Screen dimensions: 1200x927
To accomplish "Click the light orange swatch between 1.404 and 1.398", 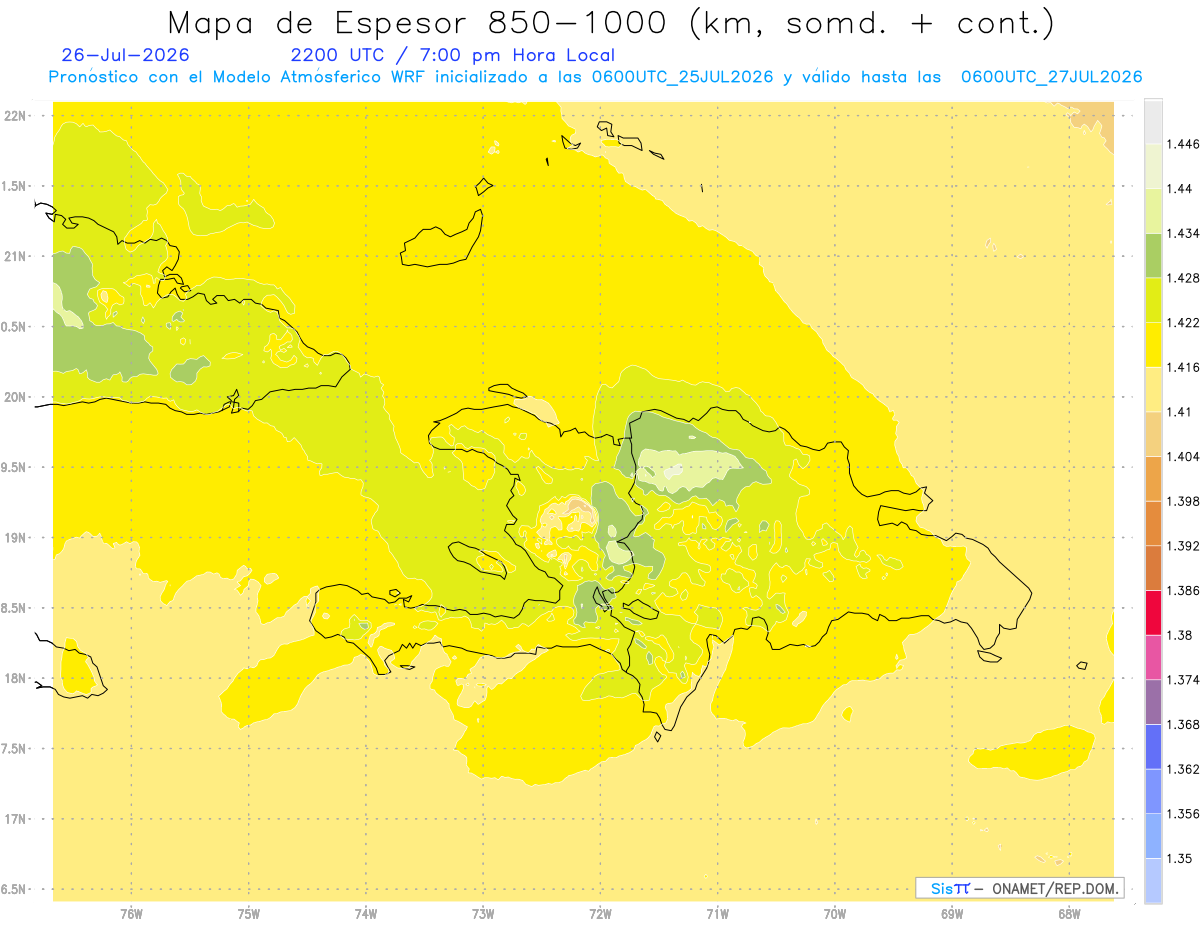I will (1153, 479).
